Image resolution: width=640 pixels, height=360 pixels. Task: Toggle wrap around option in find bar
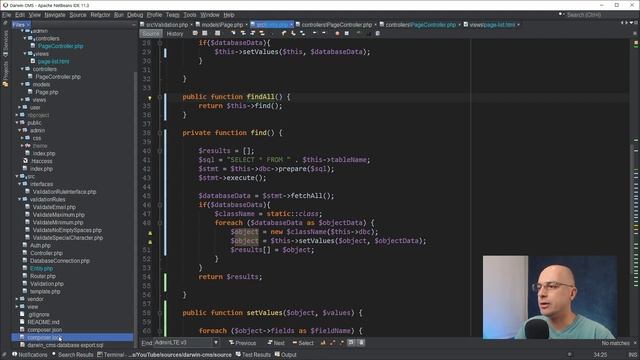(x=361, y=343)
